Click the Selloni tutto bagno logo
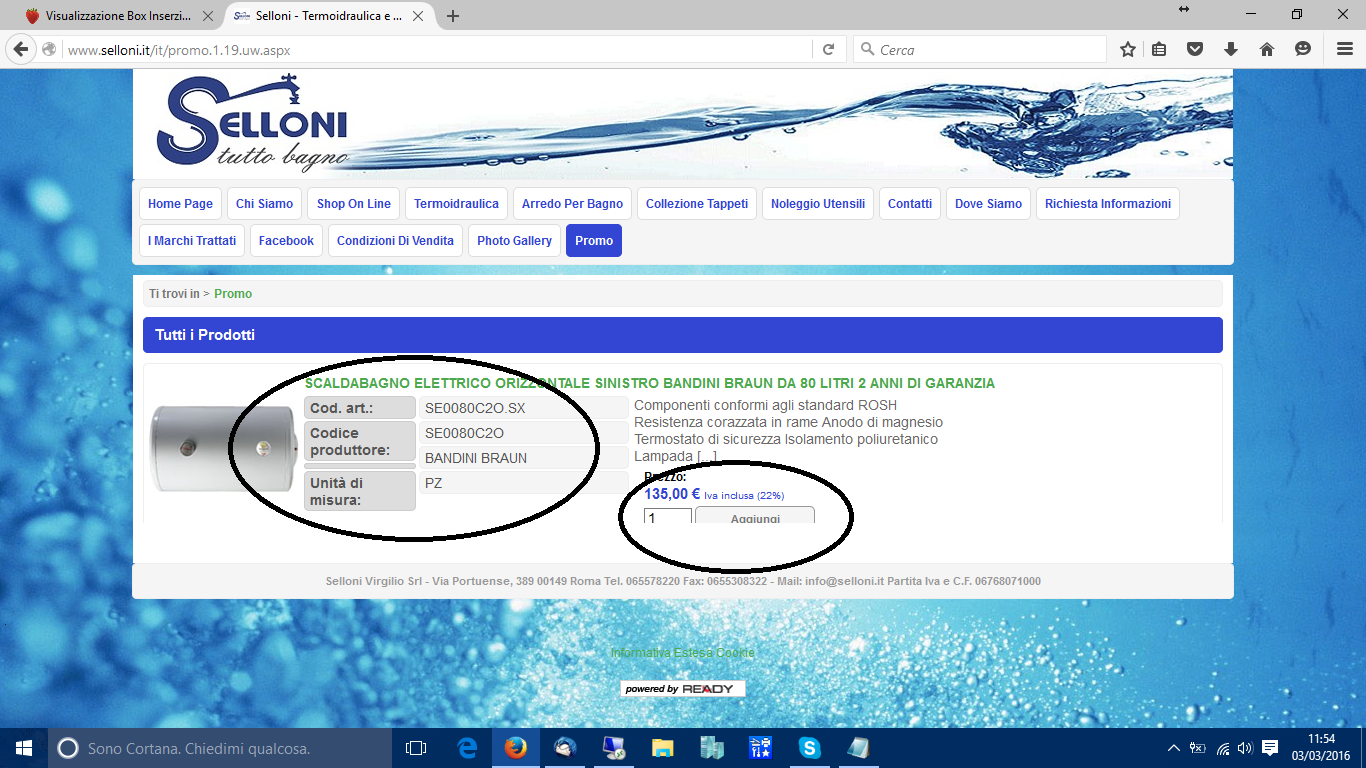Screen dimensions: 1366x768 coord(252,122)
